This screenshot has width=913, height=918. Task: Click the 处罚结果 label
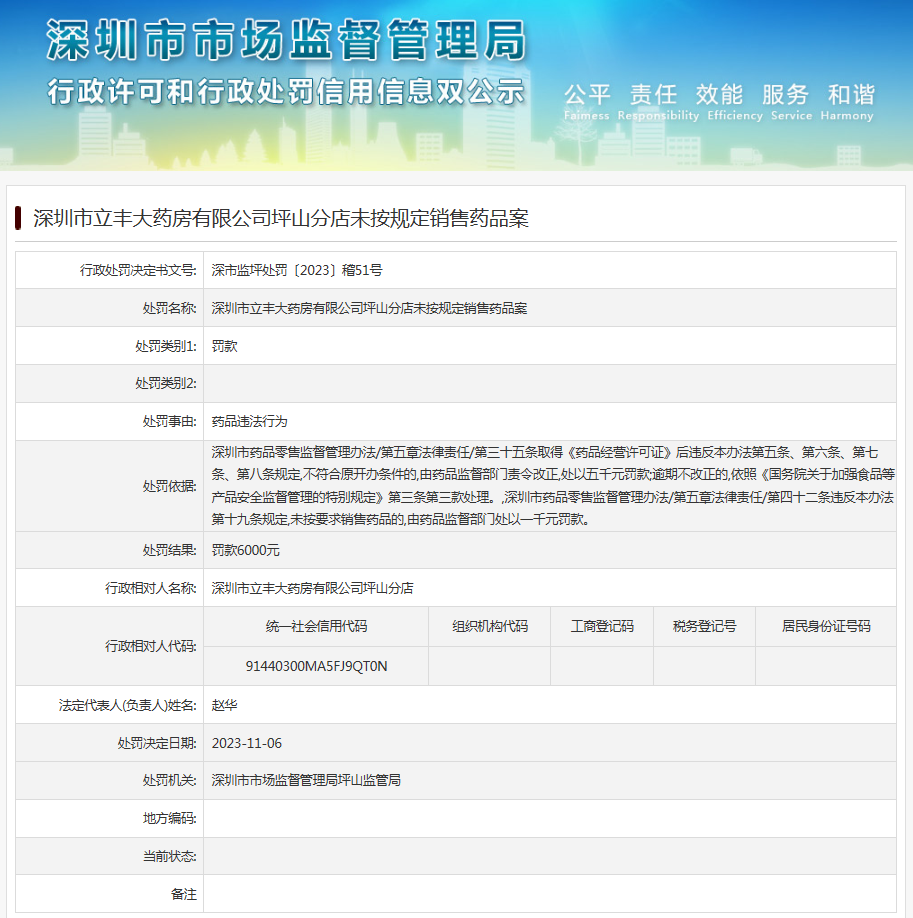click(x=170, y=550)
